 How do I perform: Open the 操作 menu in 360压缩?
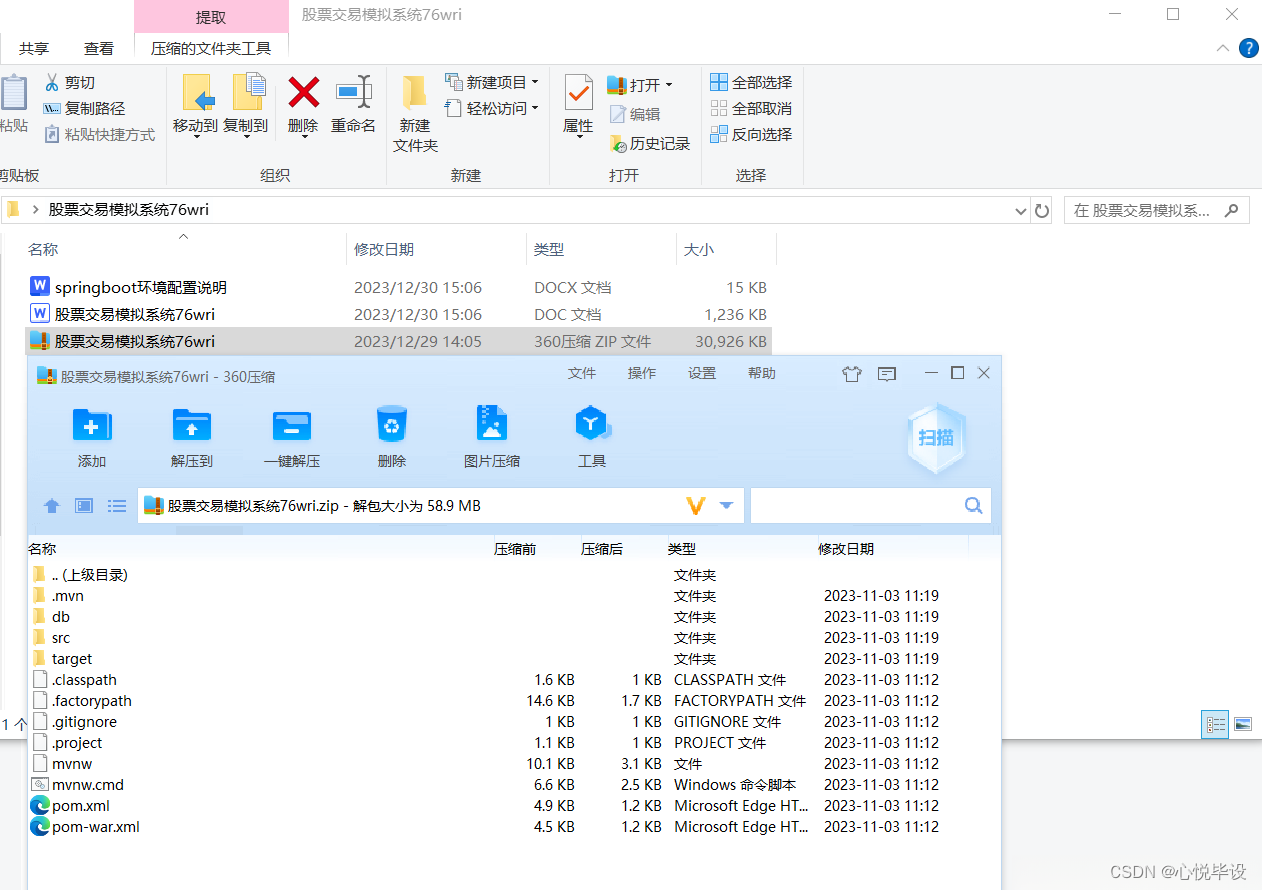pyautogui.click(x=642, y=373)
